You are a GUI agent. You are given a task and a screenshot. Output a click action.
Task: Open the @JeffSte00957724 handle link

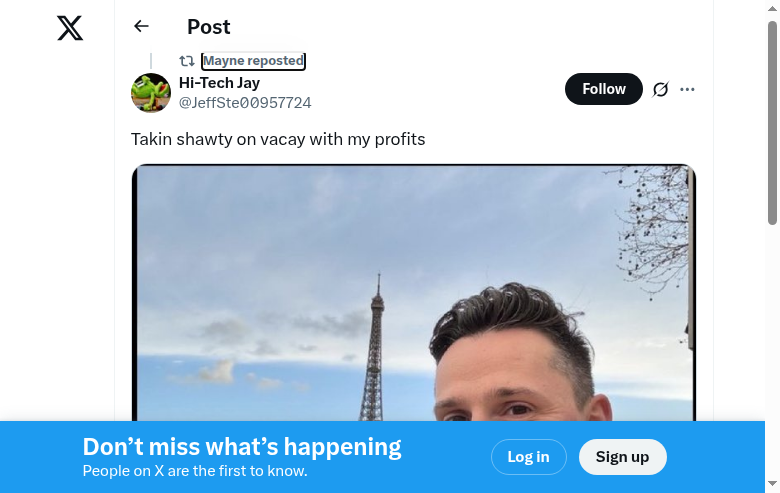coord(245,103)
